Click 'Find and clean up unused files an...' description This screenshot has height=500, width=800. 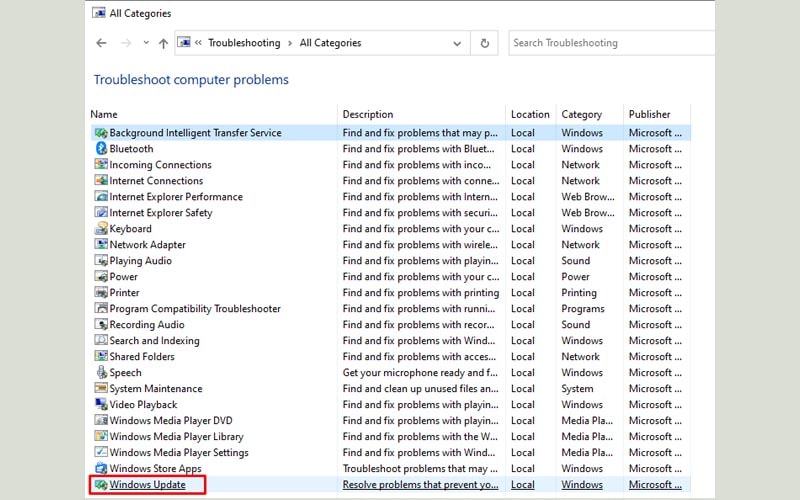pos(420,388)
